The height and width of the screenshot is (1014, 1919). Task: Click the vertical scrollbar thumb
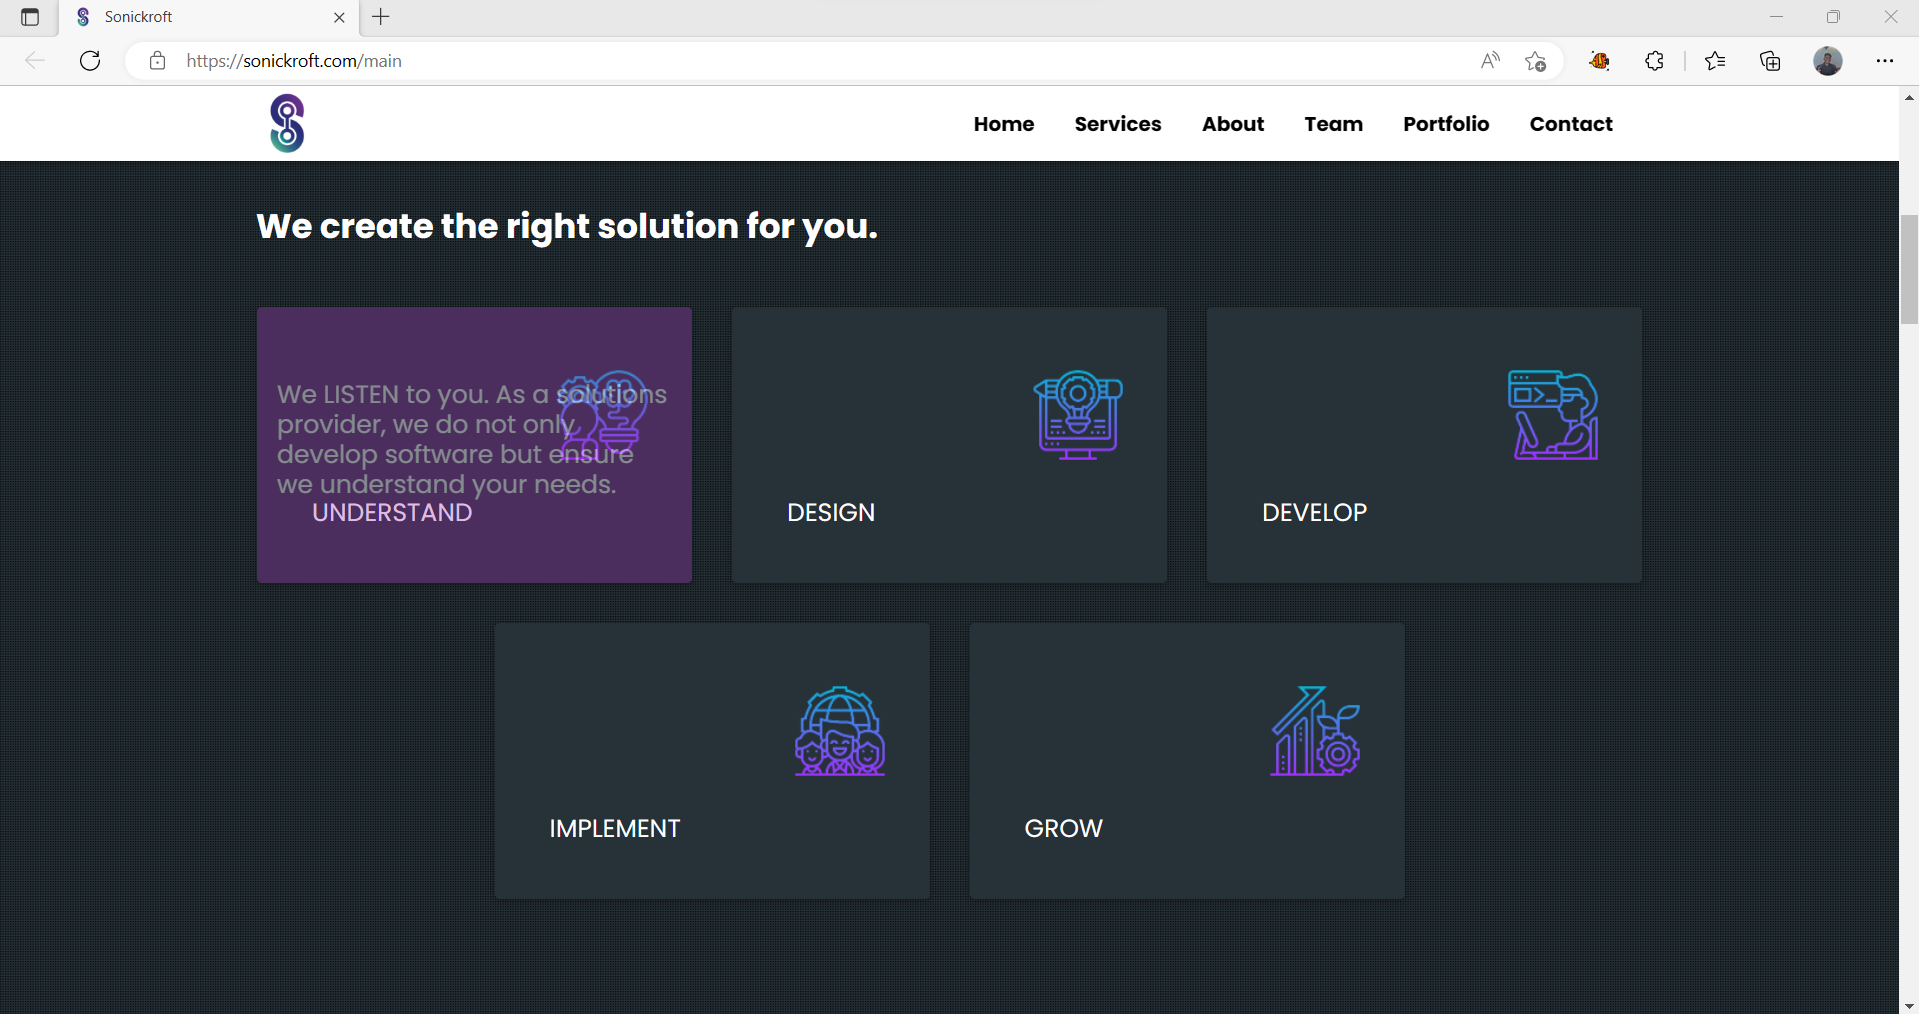pos(1908,269)
